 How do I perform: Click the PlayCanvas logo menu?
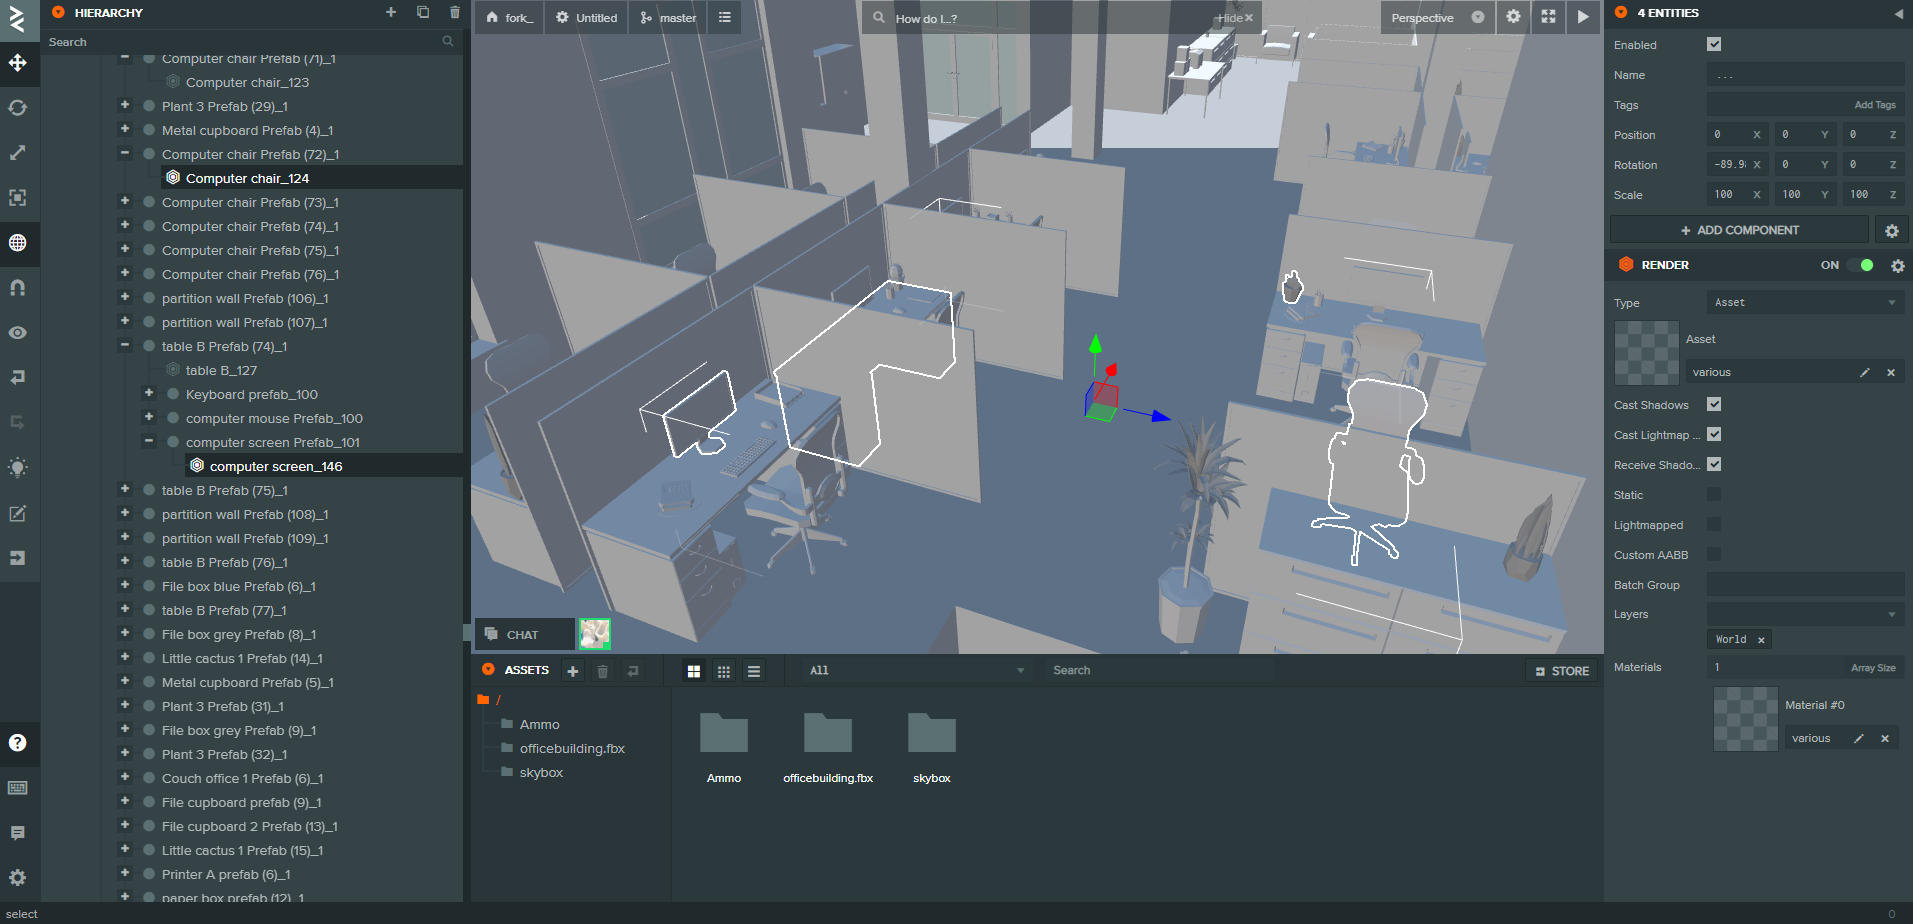[x=18, y=19]
